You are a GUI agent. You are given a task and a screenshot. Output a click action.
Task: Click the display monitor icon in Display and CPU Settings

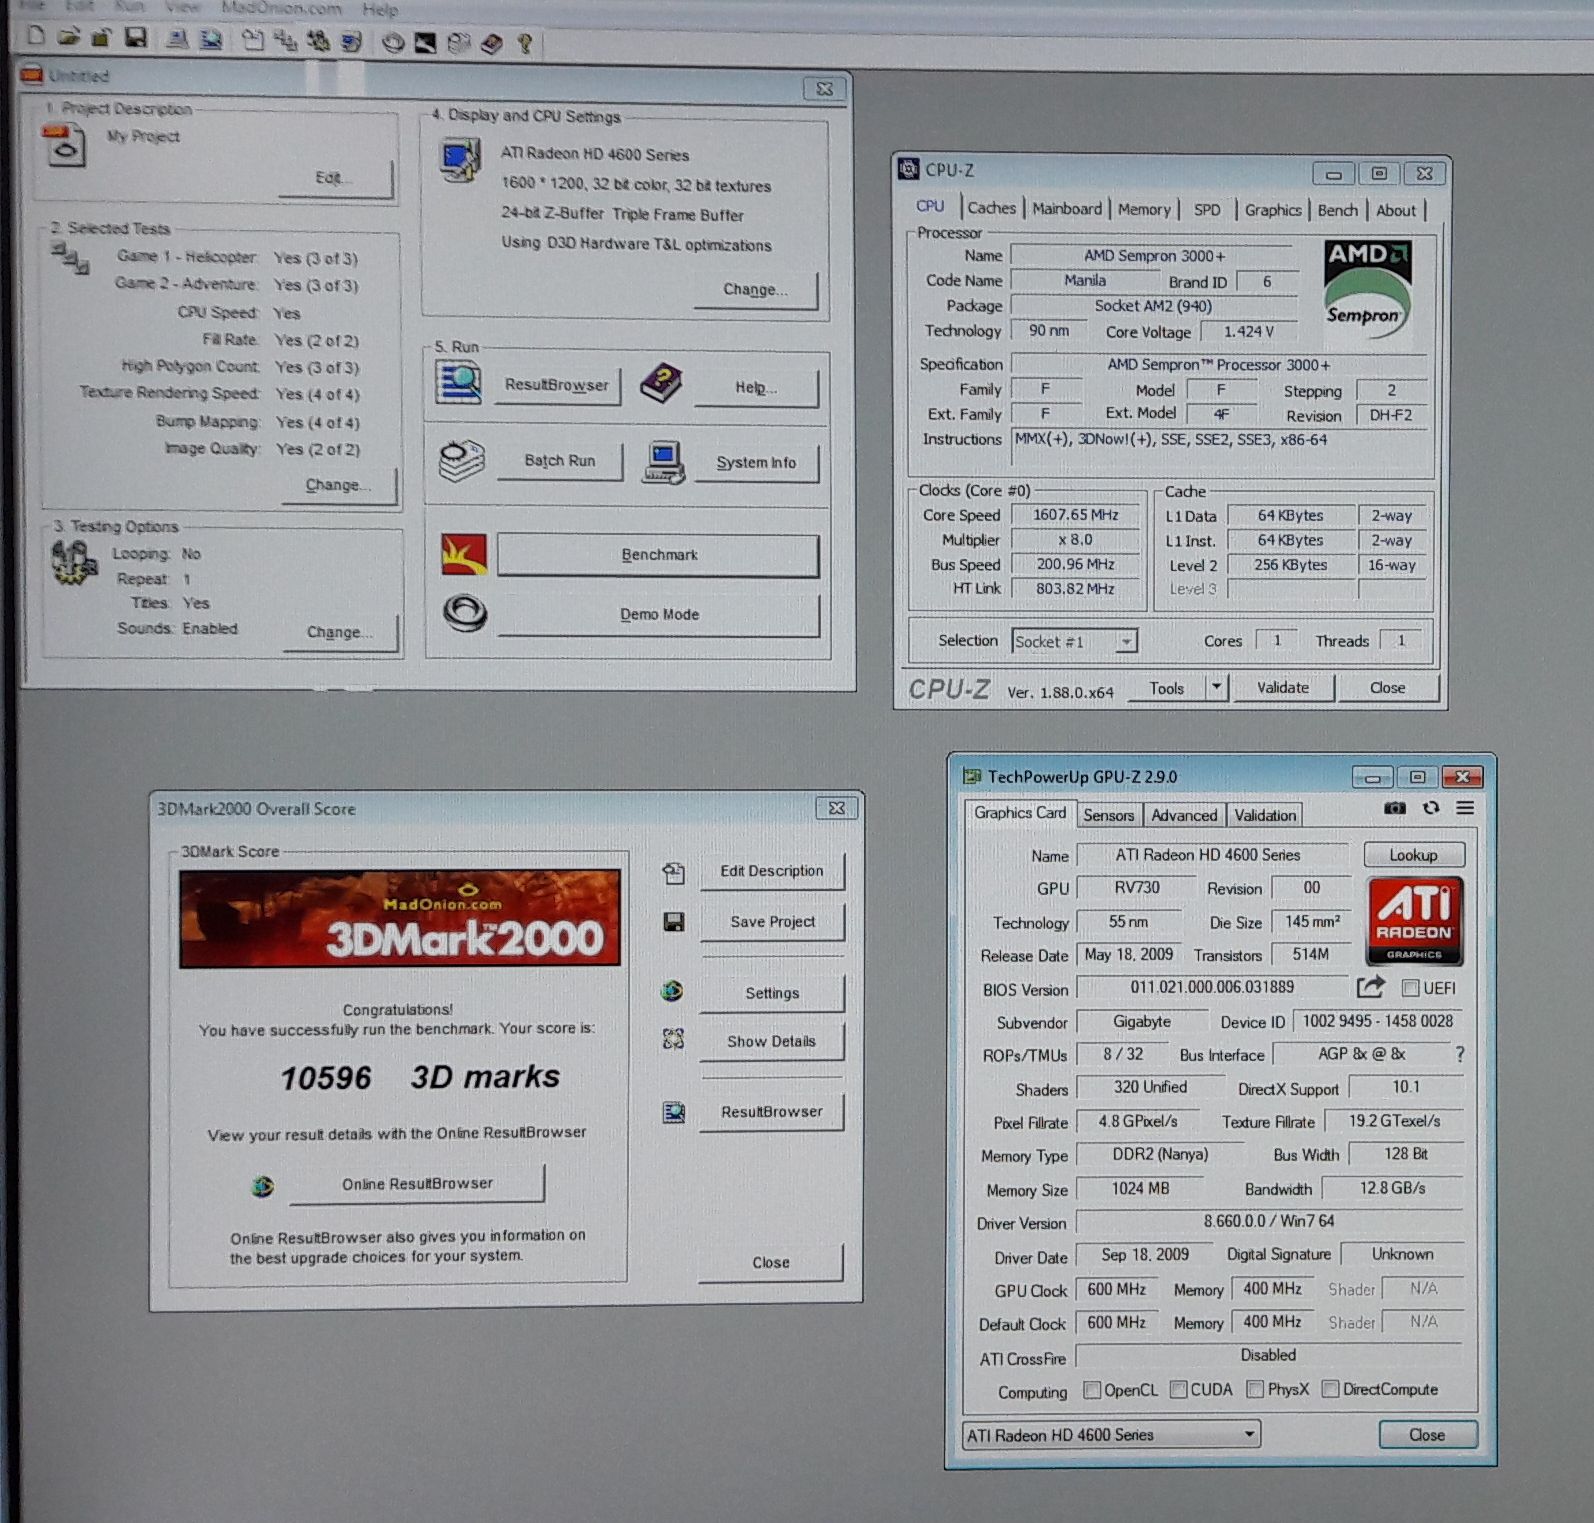click(461, 161)
